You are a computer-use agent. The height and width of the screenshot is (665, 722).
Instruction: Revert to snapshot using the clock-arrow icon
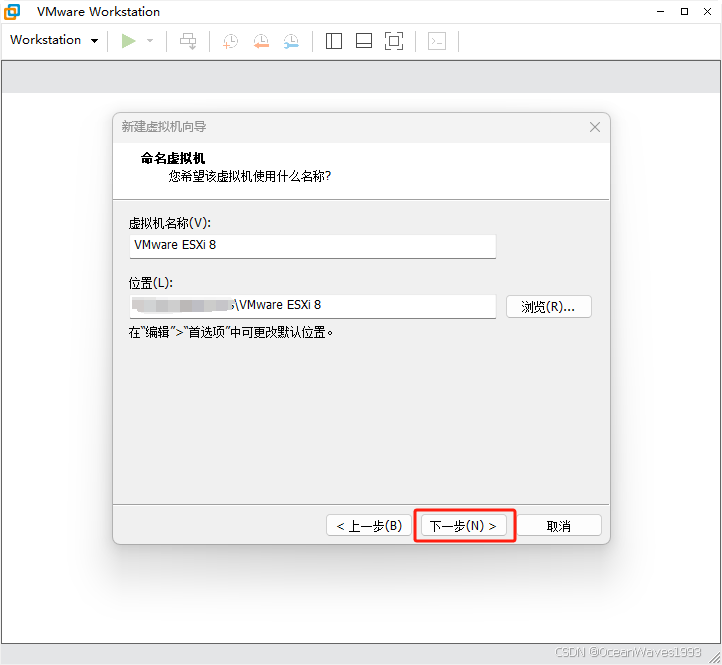261,41
